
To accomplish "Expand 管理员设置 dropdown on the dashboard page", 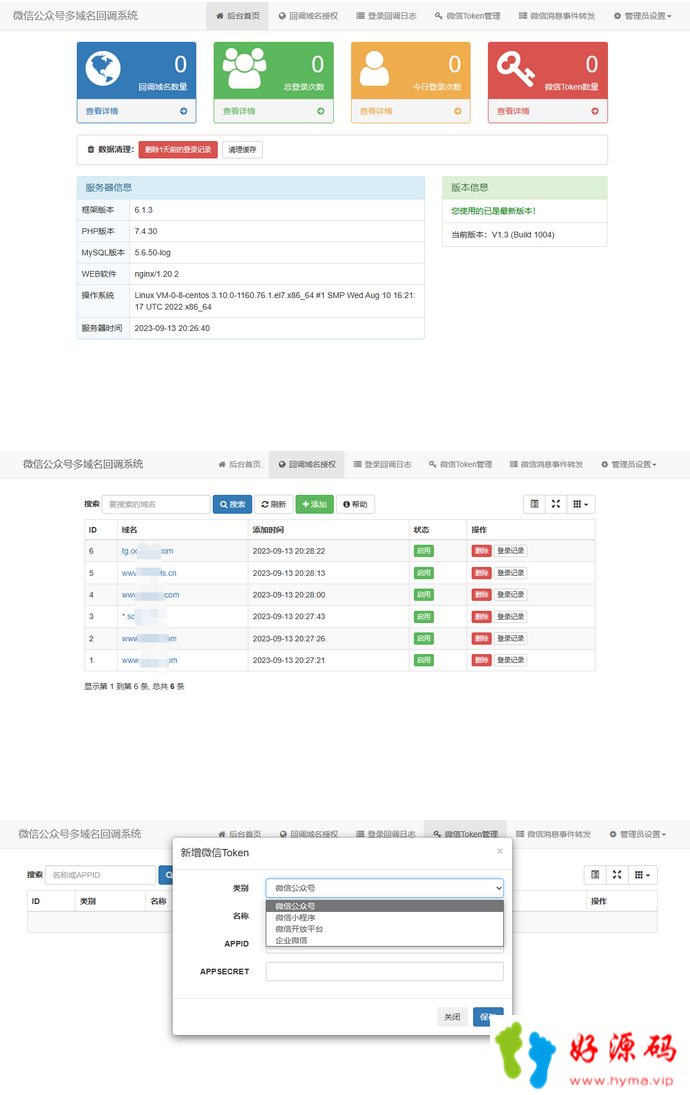I will [643, 15].
